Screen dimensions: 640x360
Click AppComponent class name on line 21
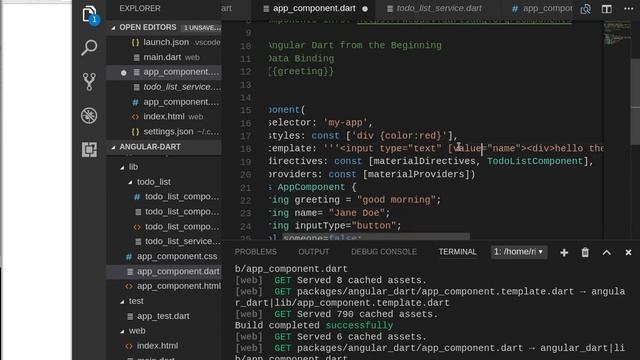[x=311, y=187]
